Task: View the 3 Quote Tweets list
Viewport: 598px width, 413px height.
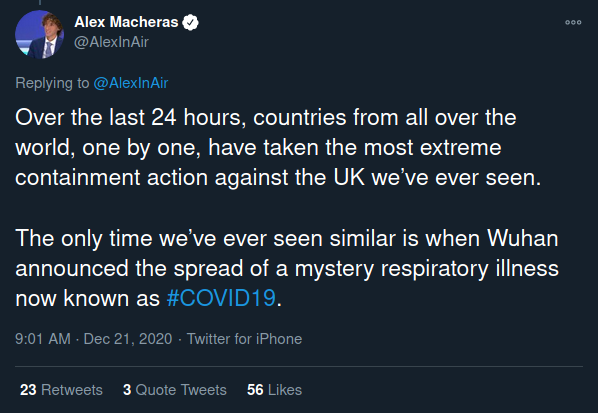Action: [x=175, y=390]
